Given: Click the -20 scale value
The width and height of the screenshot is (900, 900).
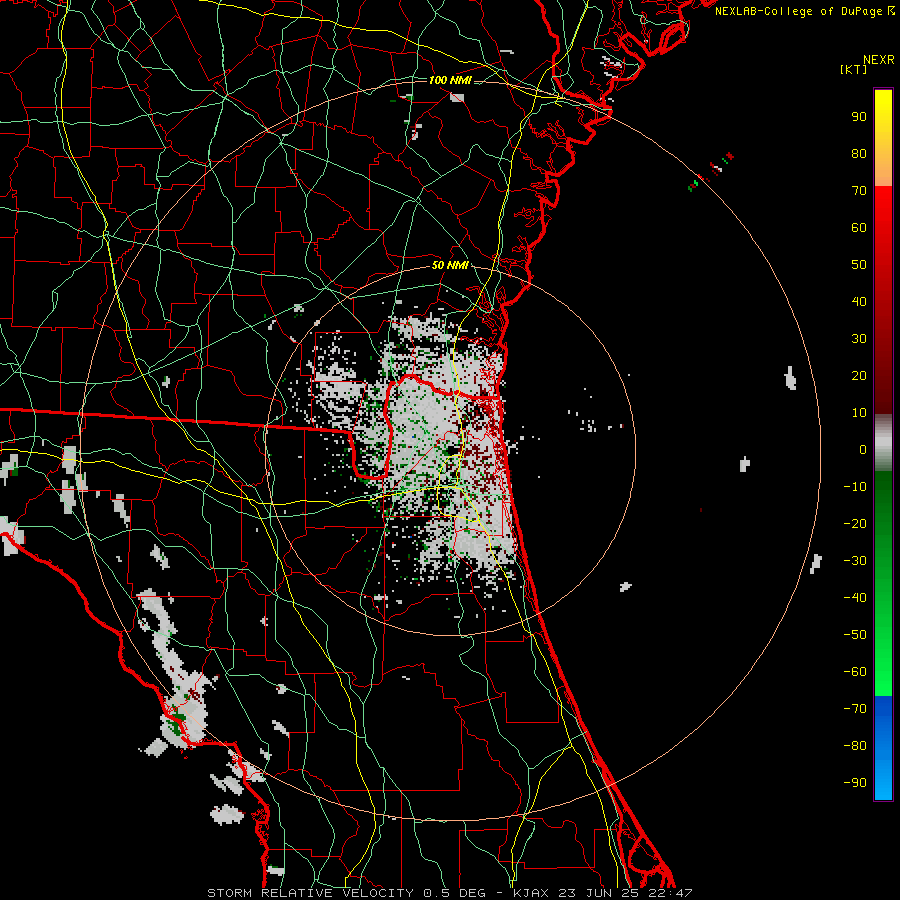Looking at the screenshot, I should pyautogui.click(x=855, y=523).
